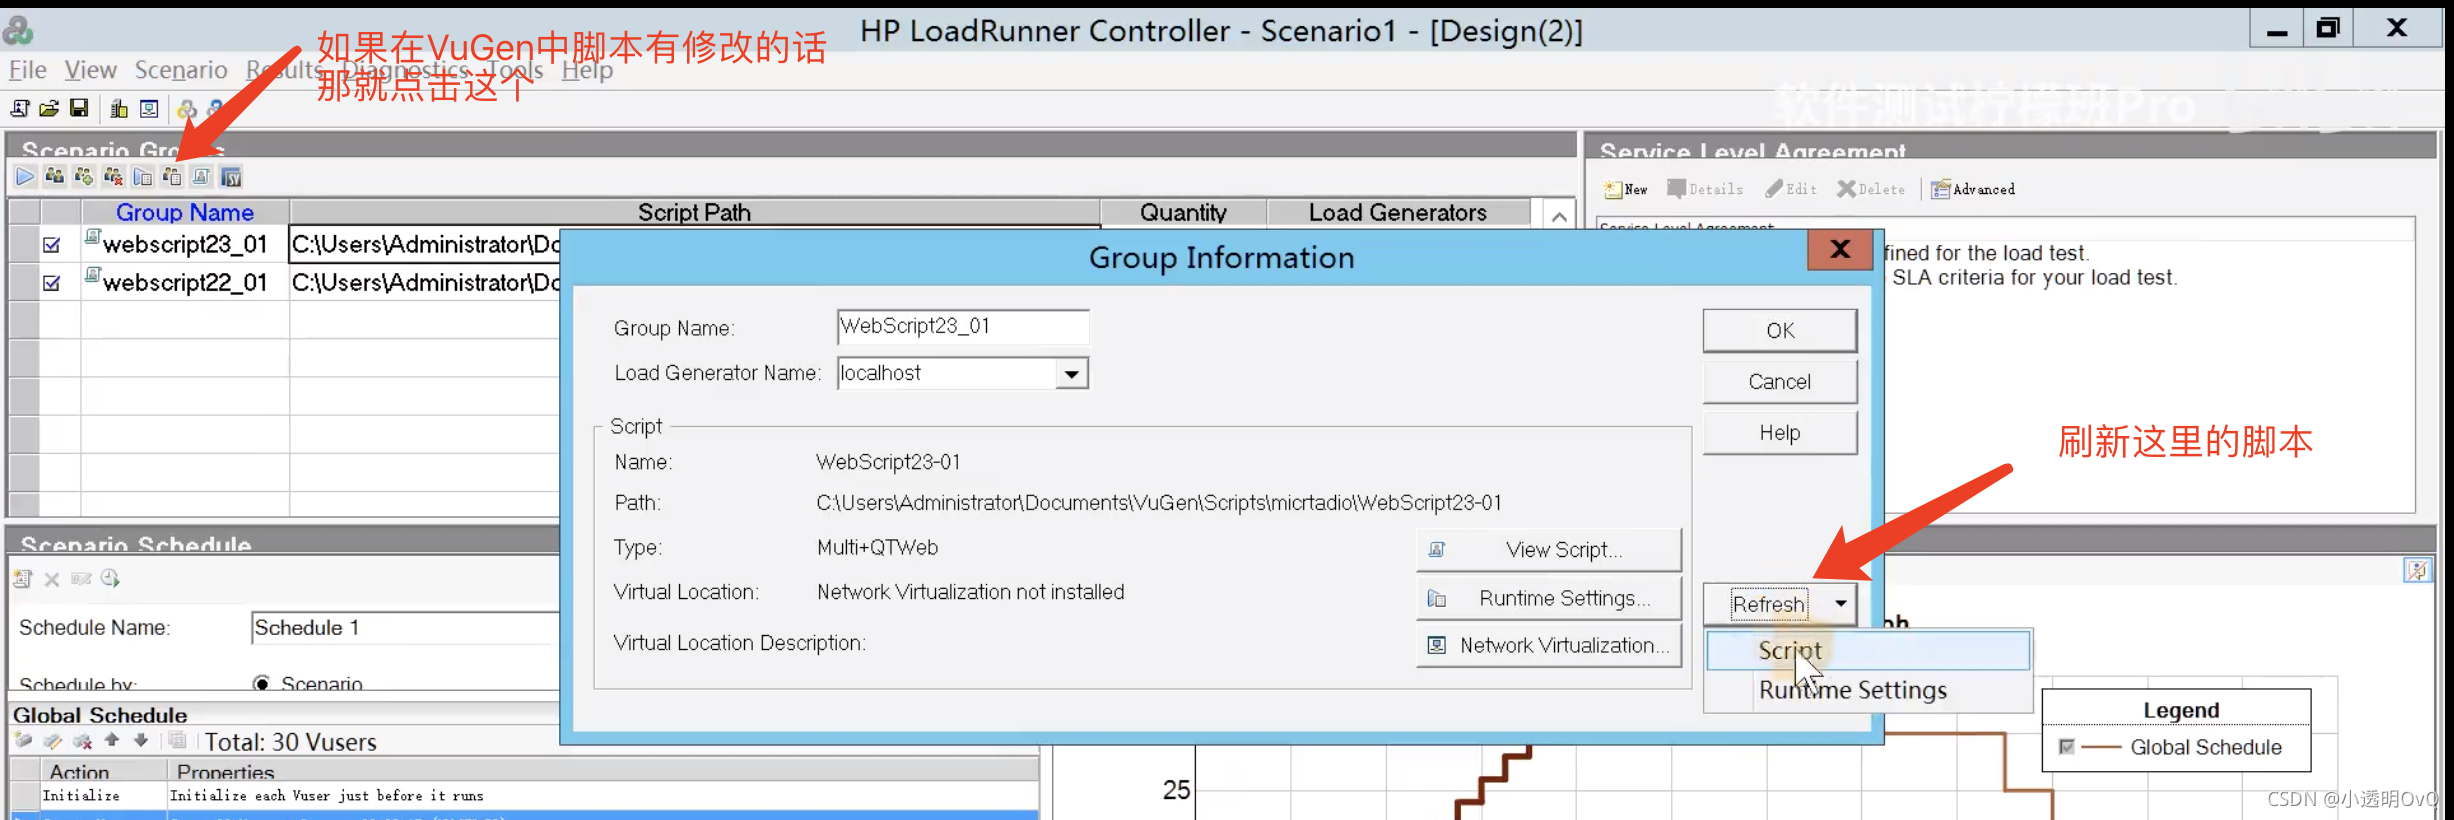Click the graph options icon at top-right of schedule graph

click(2417, 570)
